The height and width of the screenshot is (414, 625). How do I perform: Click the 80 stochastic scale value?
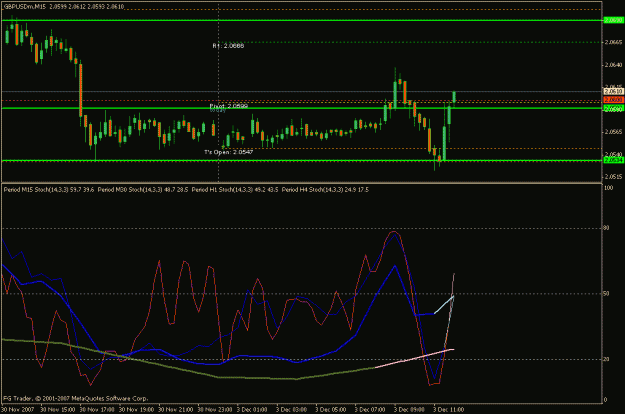point(606,228)
